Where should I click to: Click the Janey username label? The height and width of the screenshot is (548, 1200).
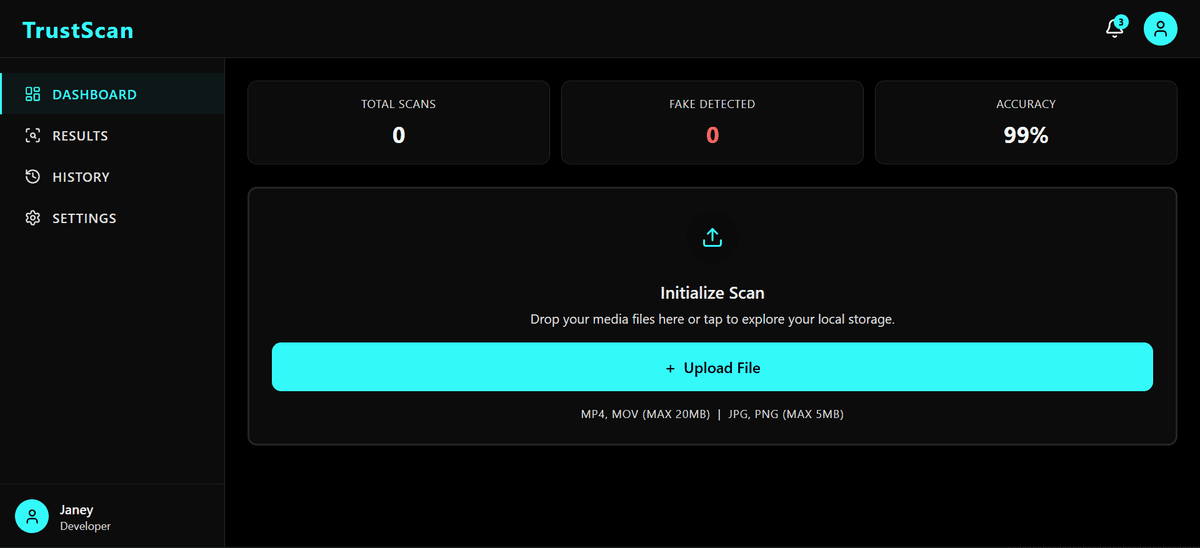pos(76,509)
